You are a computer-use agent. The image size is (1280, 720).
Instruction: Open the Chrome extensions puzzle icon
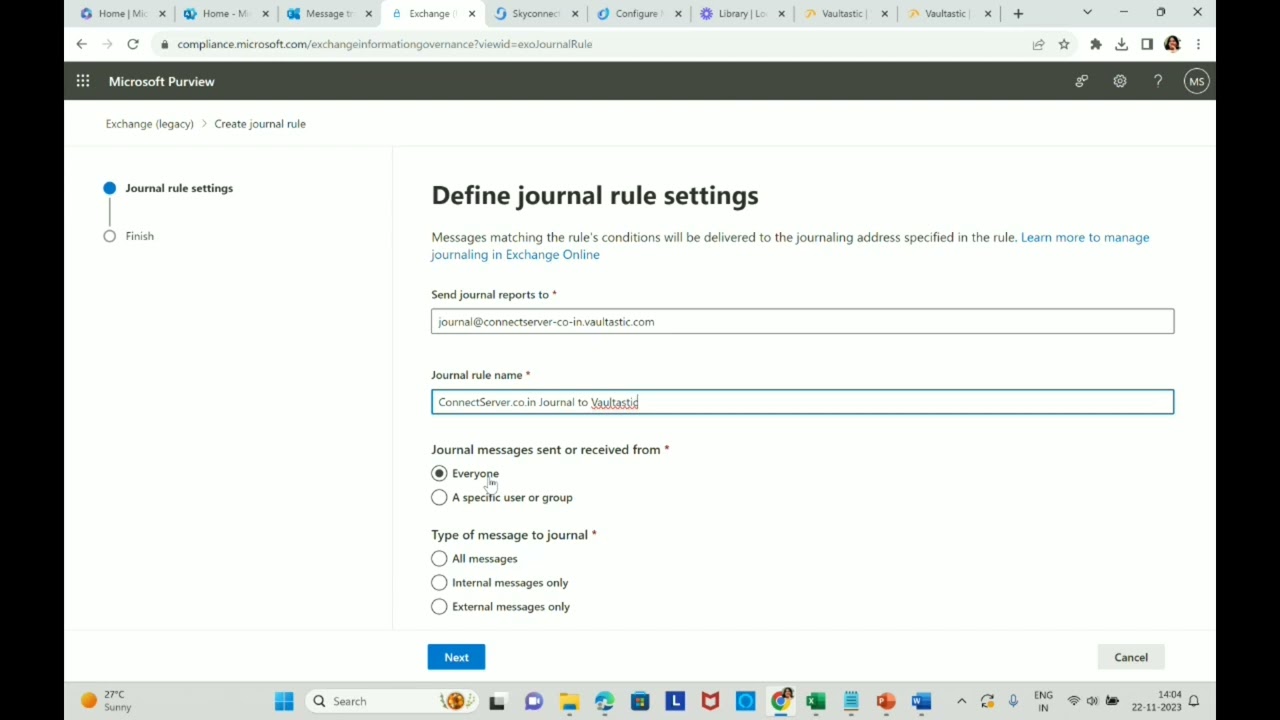[1096, 44]
